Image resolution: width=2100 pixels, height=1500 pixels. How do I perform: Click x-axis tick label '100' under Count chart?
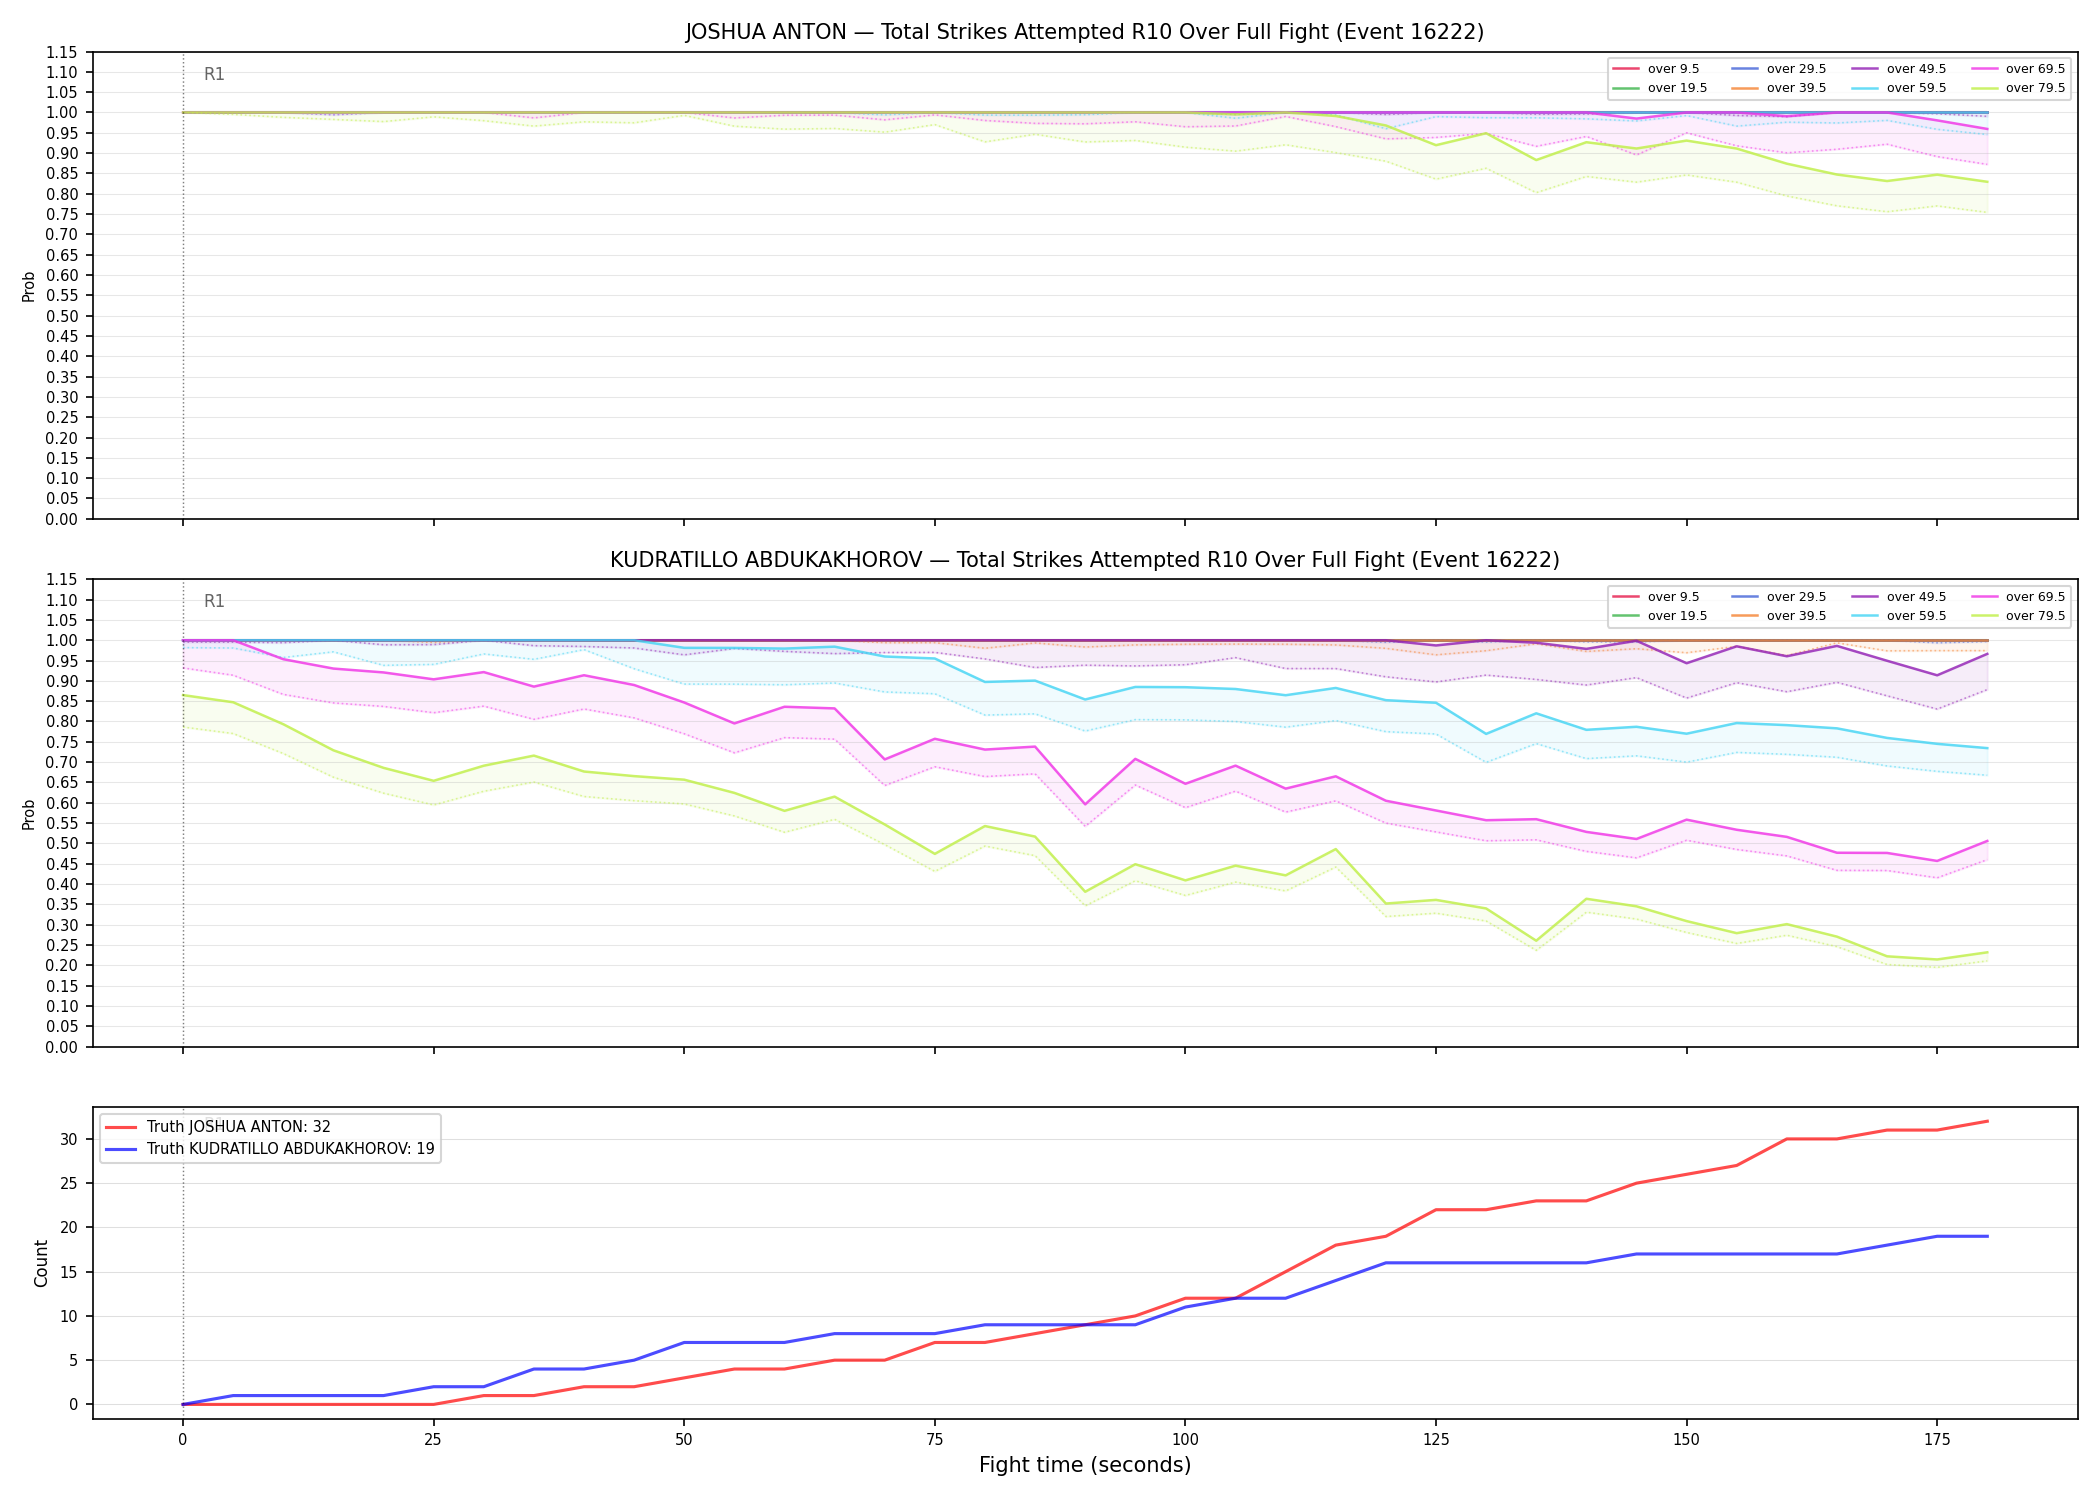pos(1185,1440)
